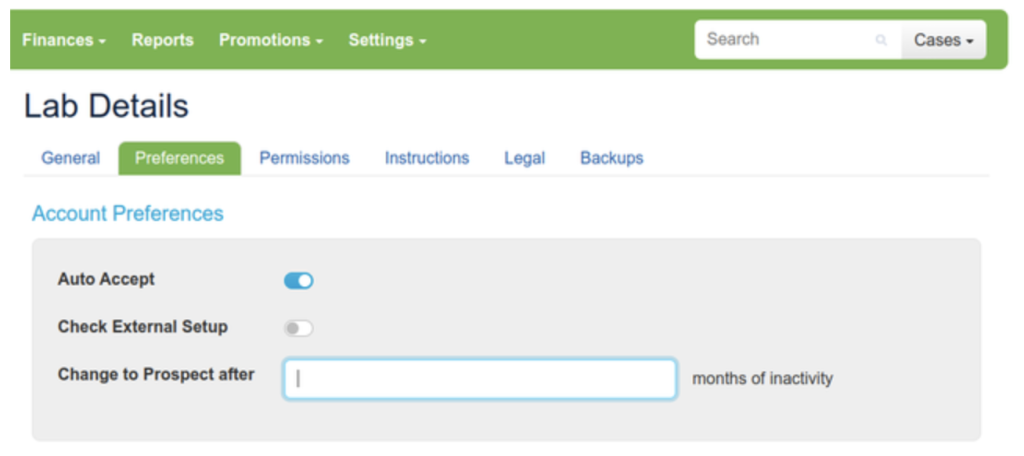Switch to the Legal tab
This screenshot has width=1024, height=456.
click(524, 158)
